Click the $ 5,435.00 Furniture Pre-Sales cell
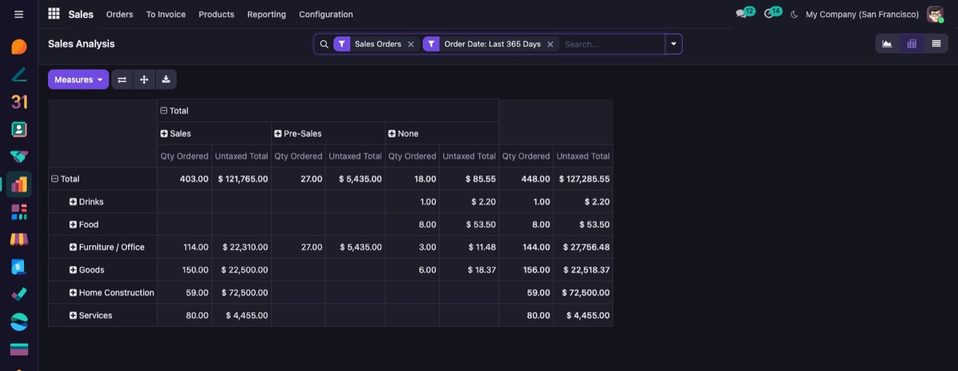This screenshot has width=958, height=371. 355,247
